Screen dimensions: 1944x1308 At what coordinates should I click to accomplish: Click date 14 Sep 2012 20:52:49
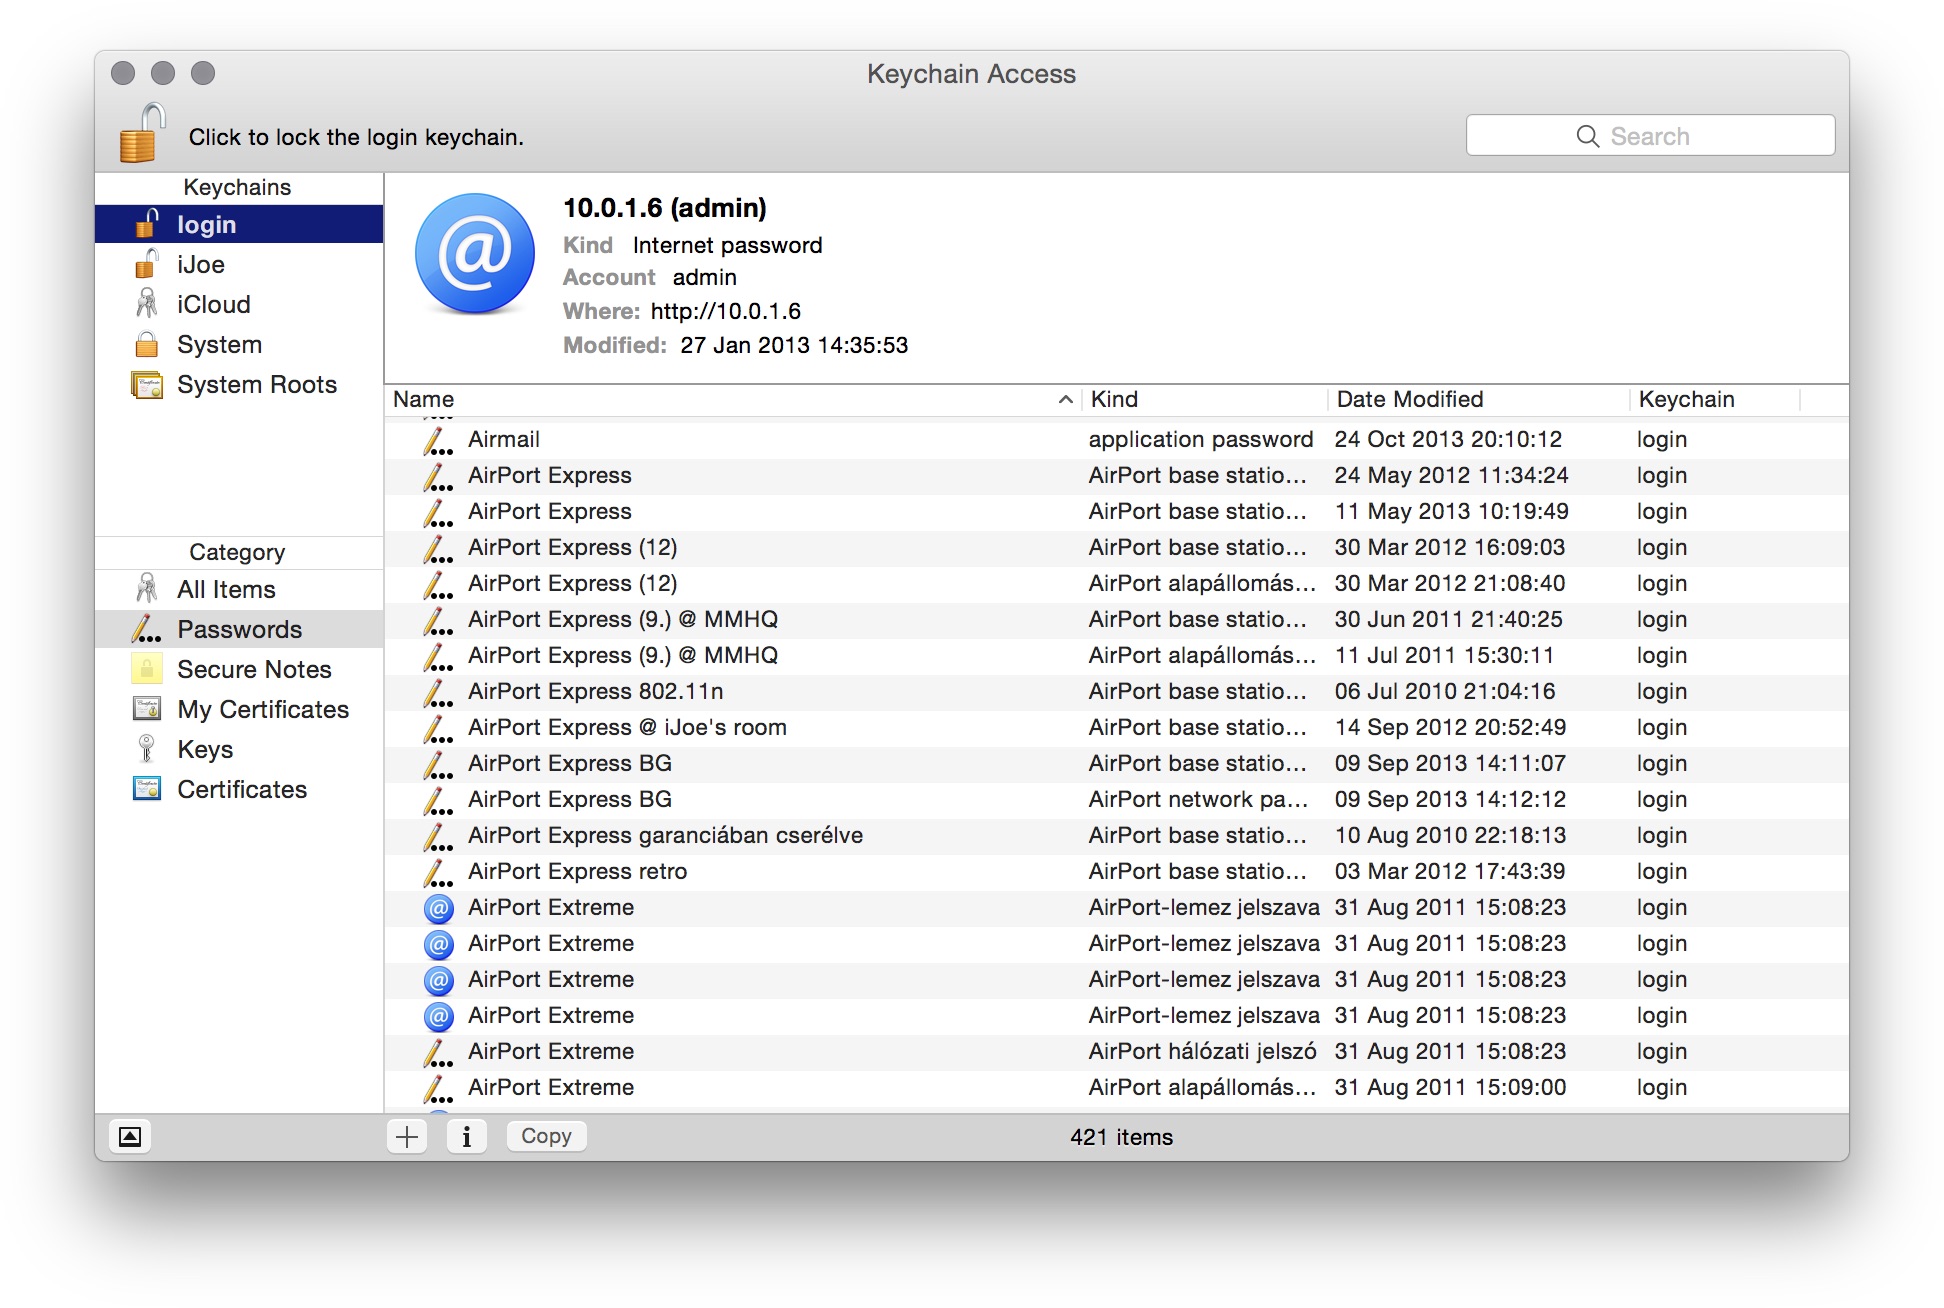coord(1450,728)
